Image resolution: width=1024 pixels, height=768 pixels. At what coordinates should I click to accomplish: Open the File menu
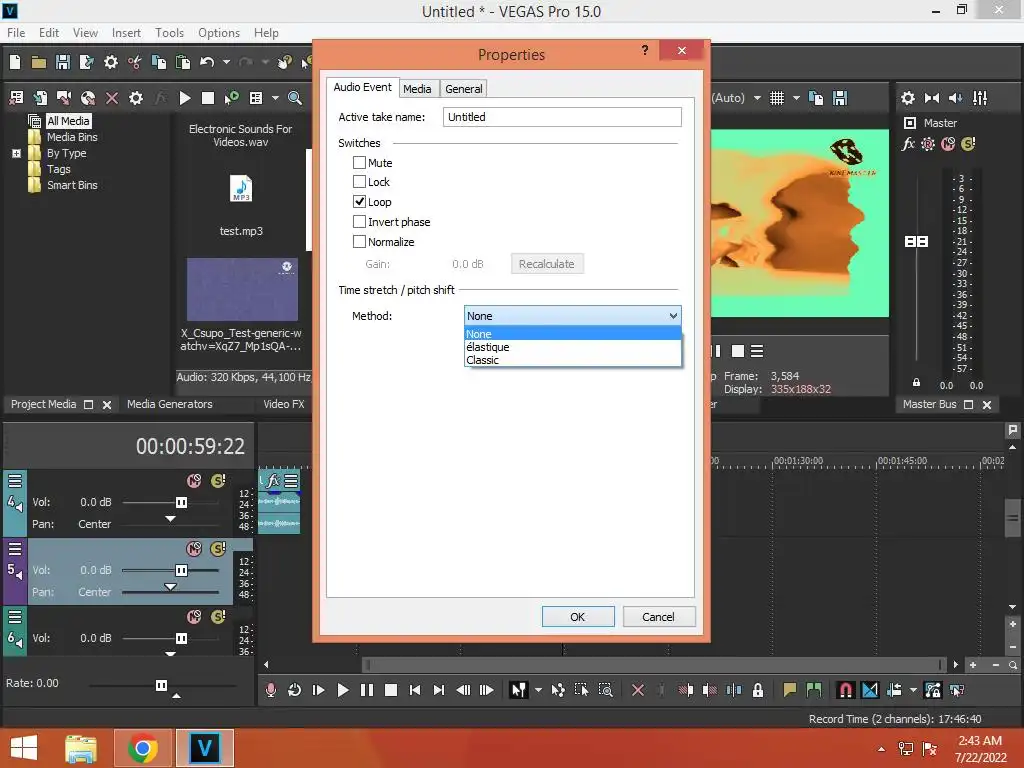click(x=16, y=33)
